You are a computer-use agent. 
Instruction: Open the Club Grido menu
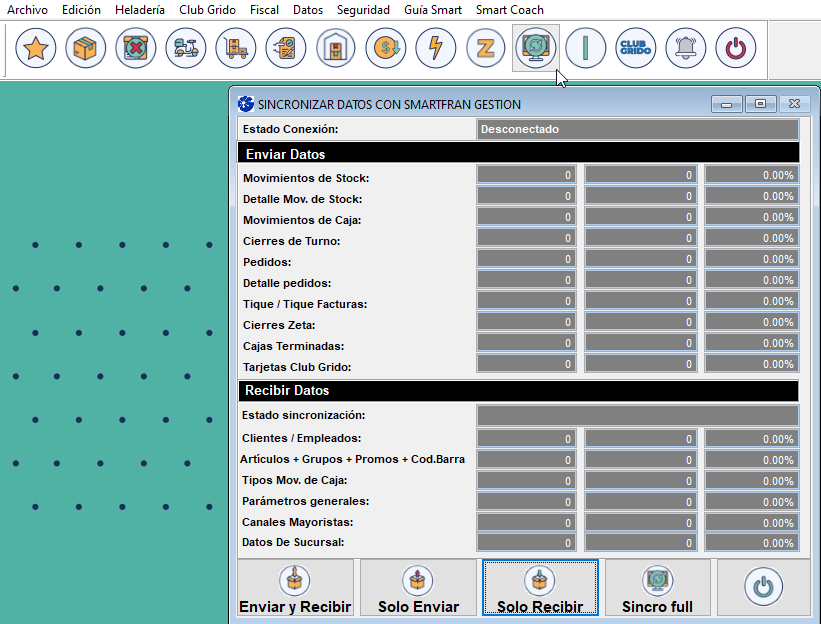(x=207, y=10)
